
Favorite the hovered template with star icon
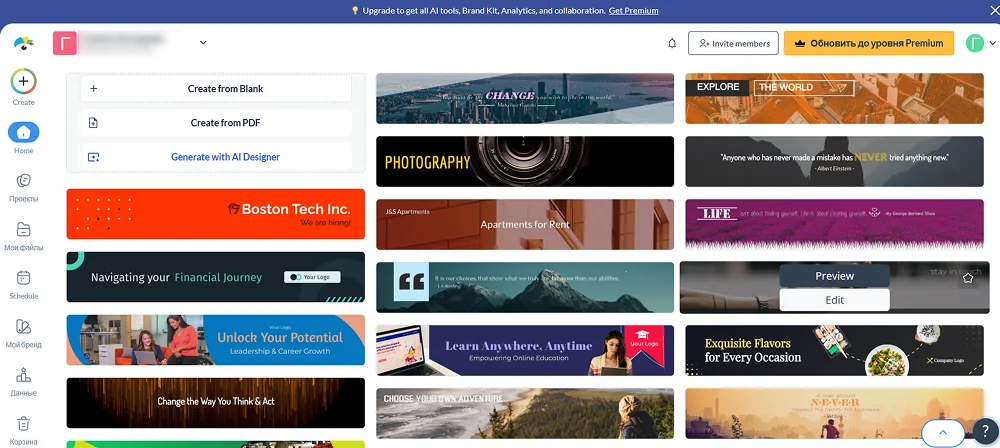click(x=967, y=278)
